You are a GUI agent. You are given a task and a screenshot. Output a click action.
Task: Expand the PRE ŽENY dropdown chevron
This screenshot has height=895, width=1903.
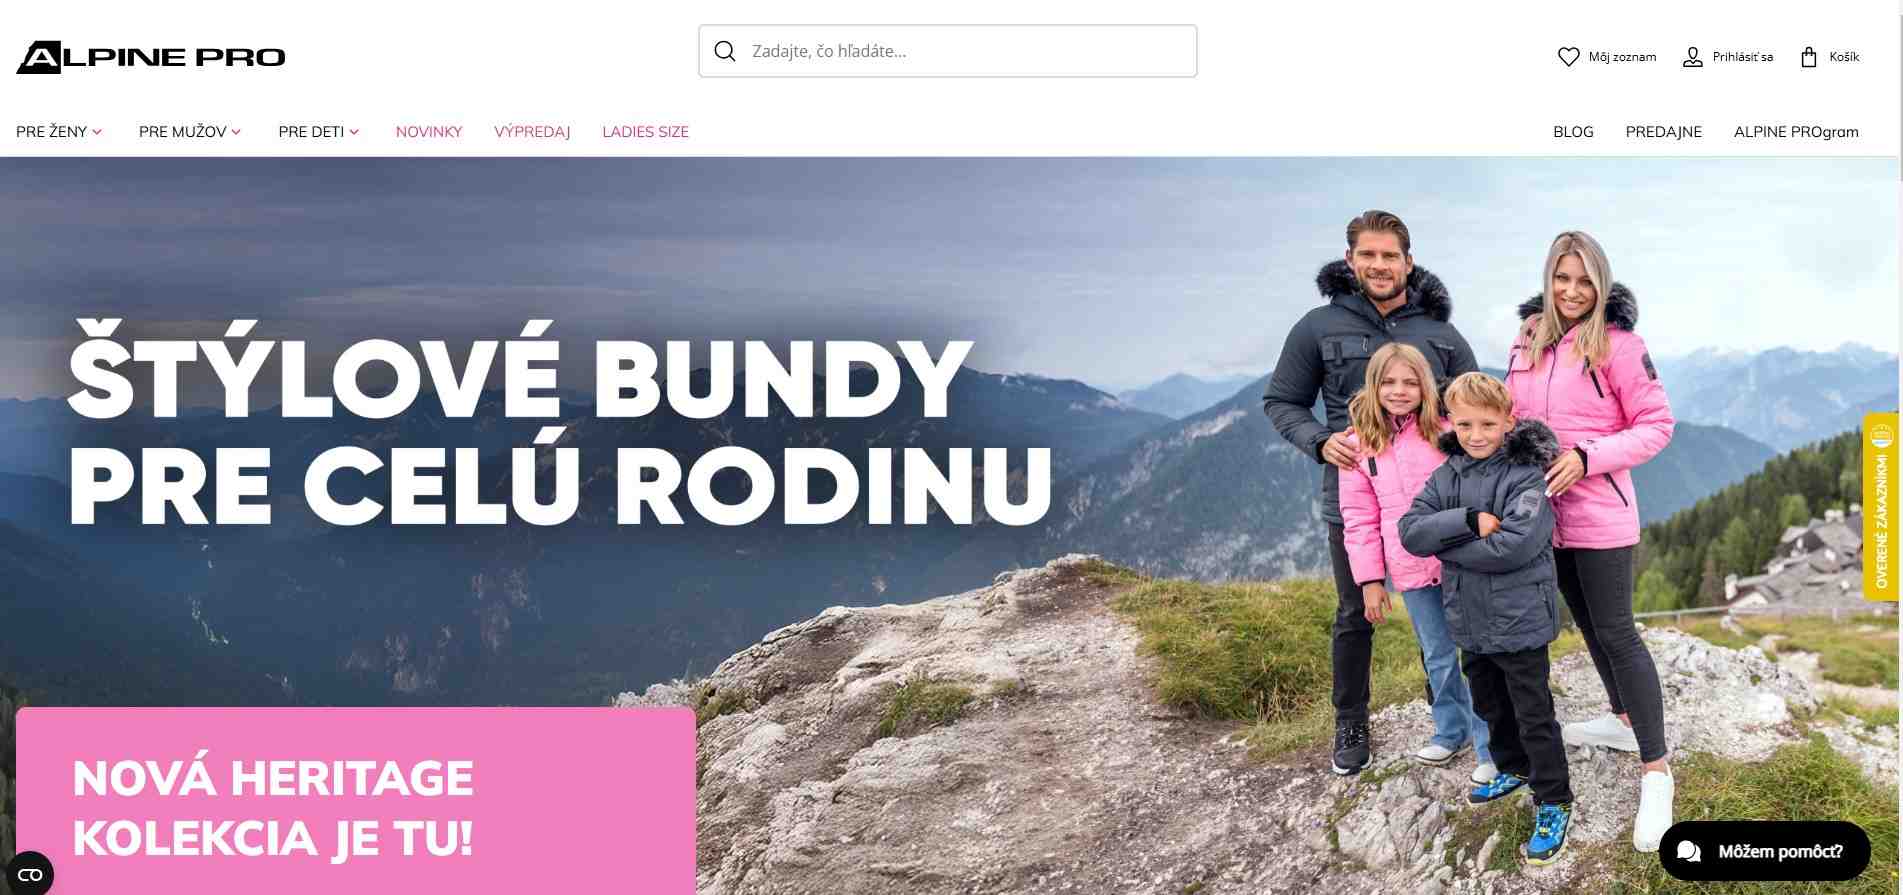pyautogui.click(x=97, y=132)
